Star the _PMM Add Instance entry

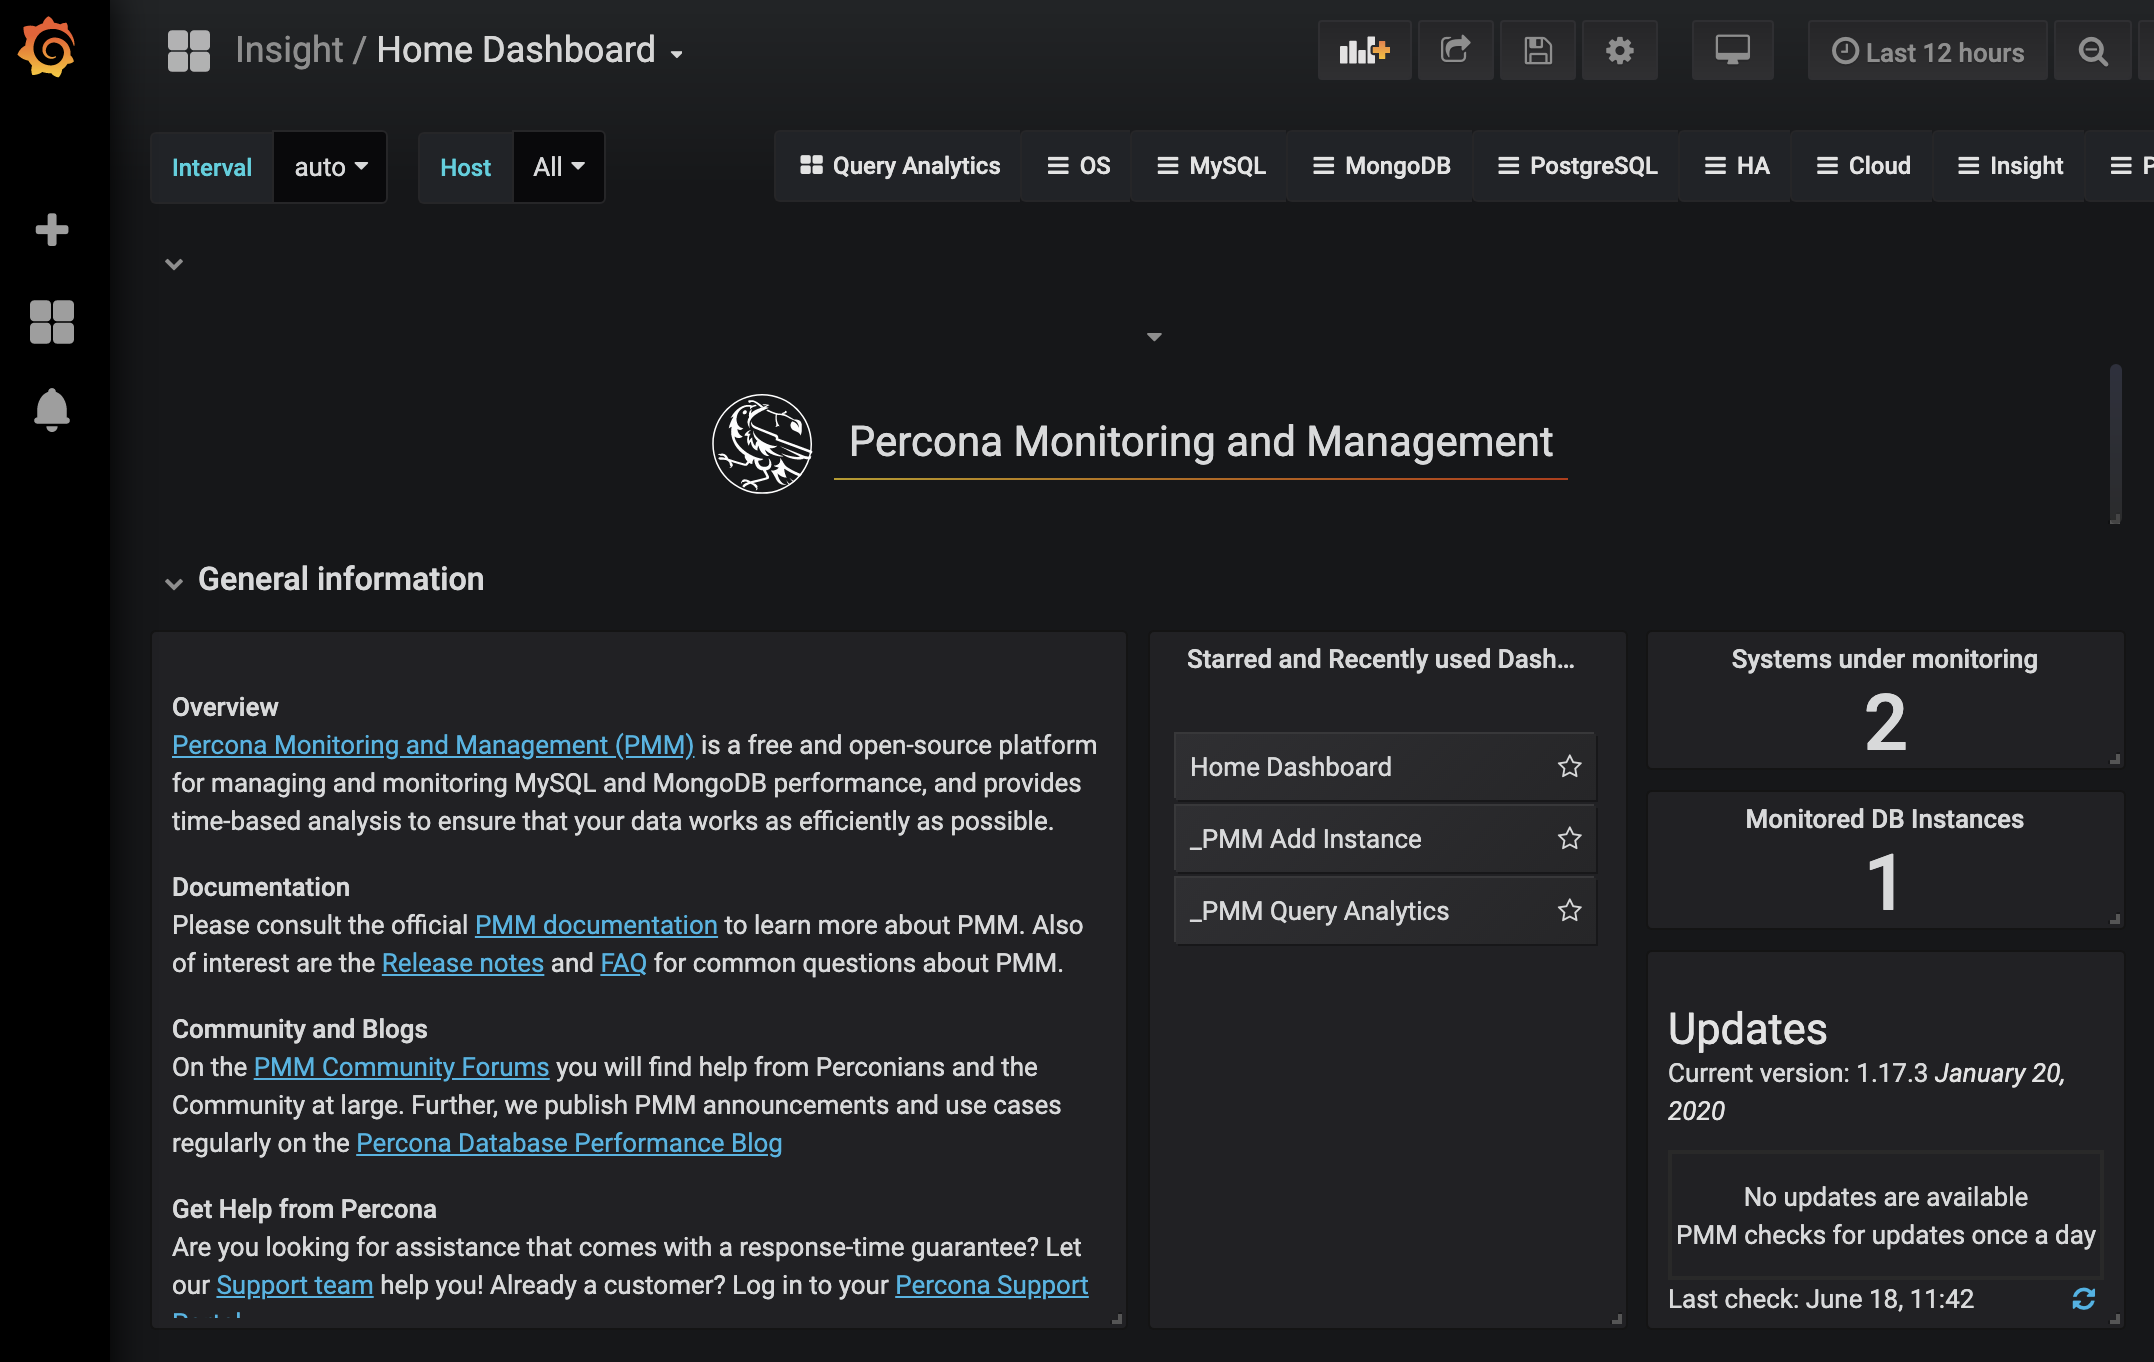(1569, 839)
